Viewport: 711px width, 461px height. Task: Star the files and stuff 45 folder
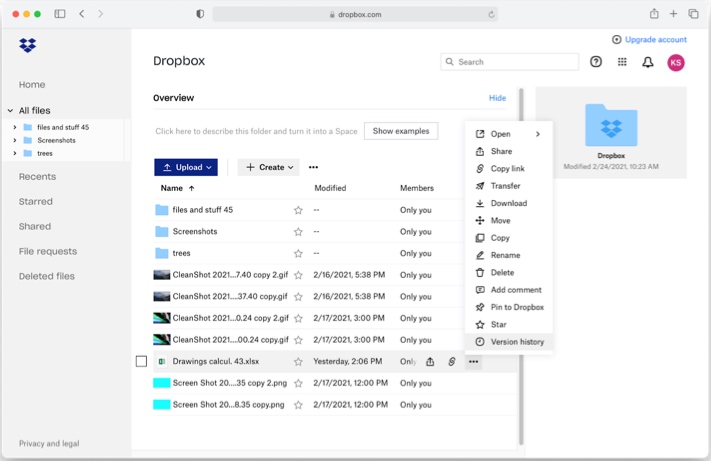point(298,210)
